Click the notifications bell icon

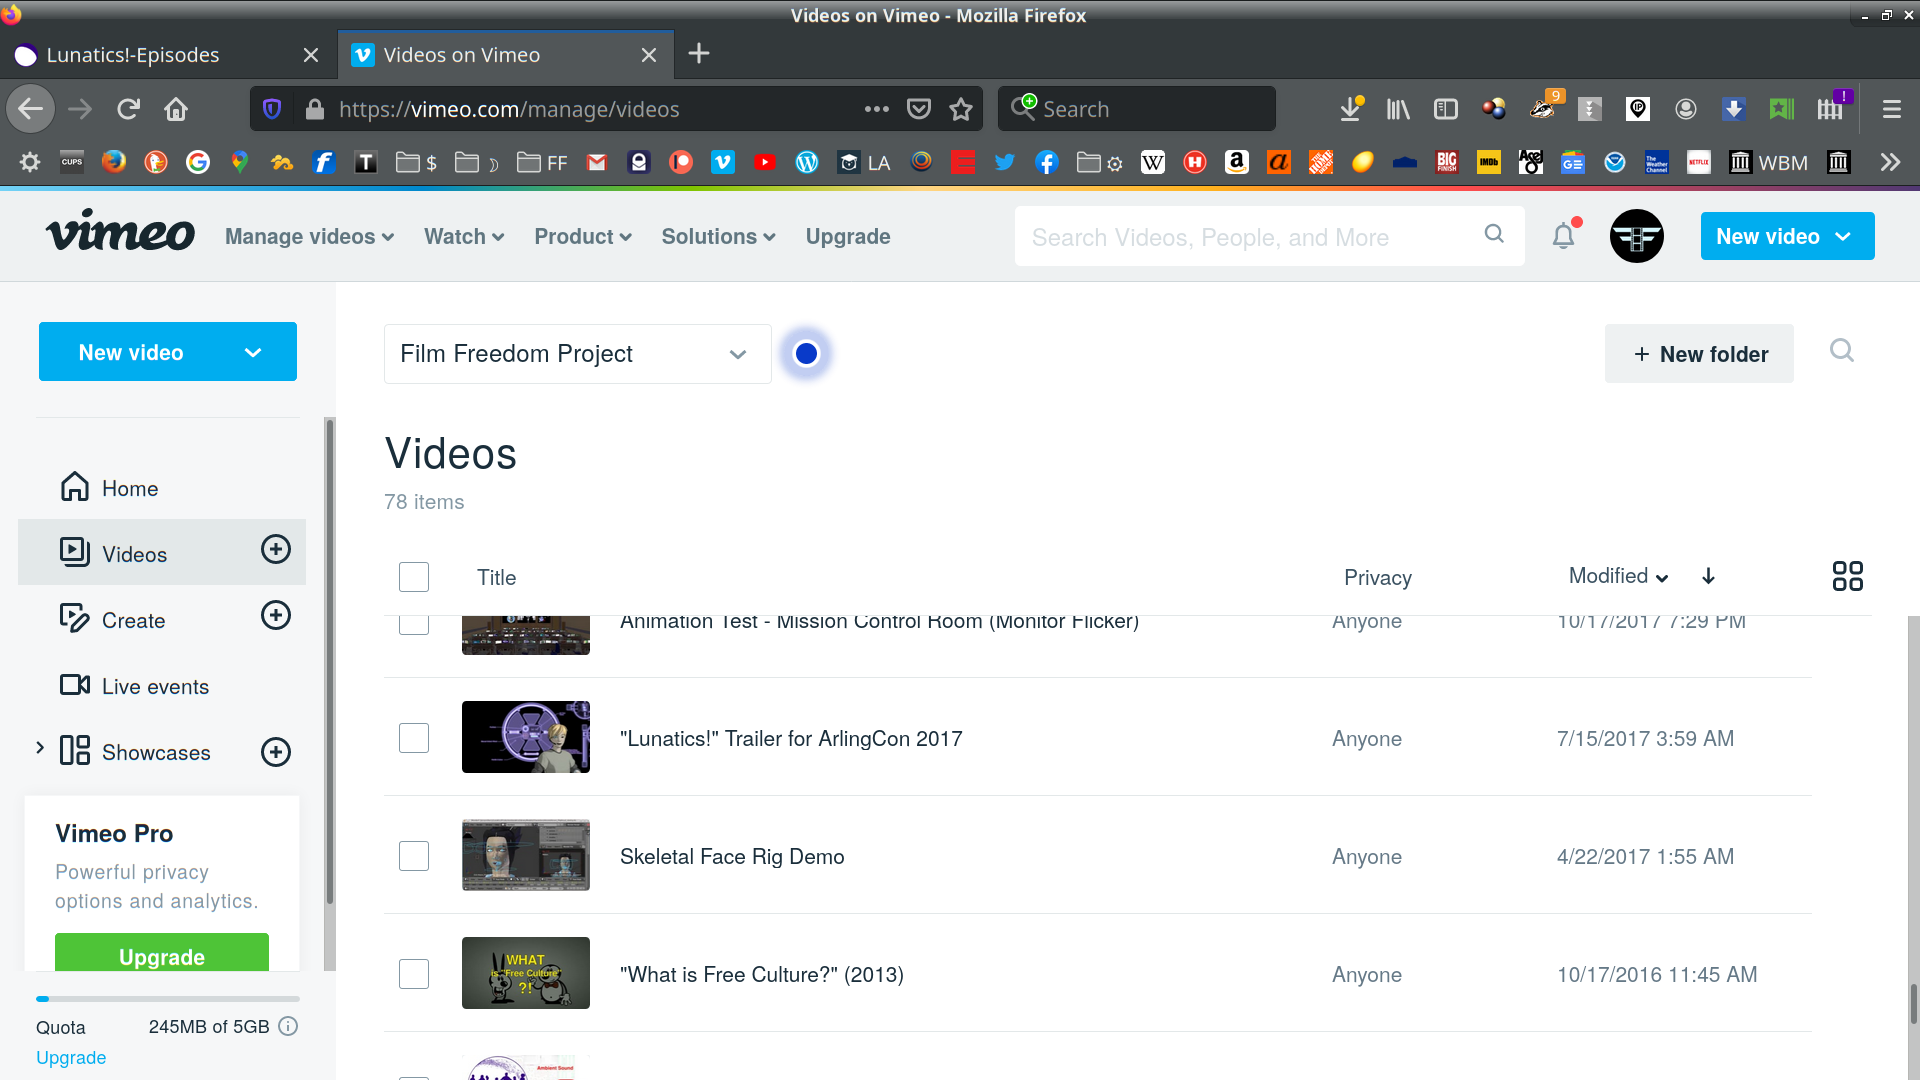(x=1563, y=237)
